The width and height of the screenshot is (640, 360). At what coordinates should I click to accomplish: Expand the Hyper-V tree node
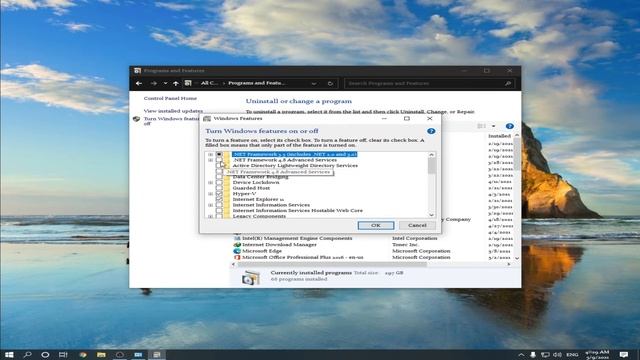211,193
